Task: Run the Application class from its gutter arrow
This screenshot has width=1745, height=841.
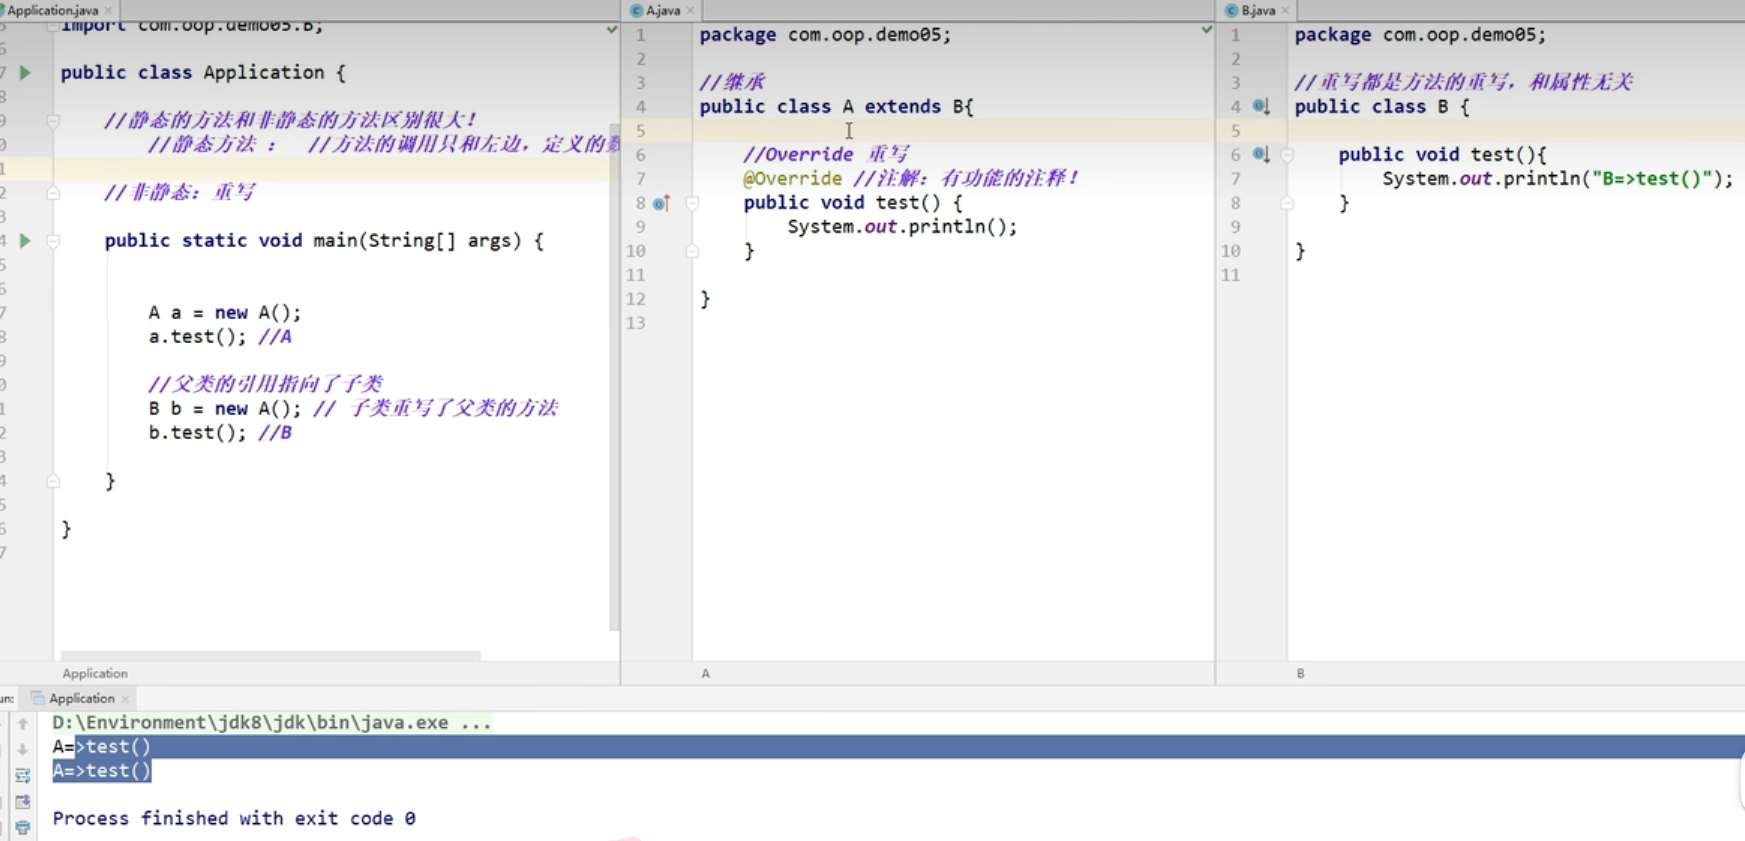Action: click(x=25, y=72)
